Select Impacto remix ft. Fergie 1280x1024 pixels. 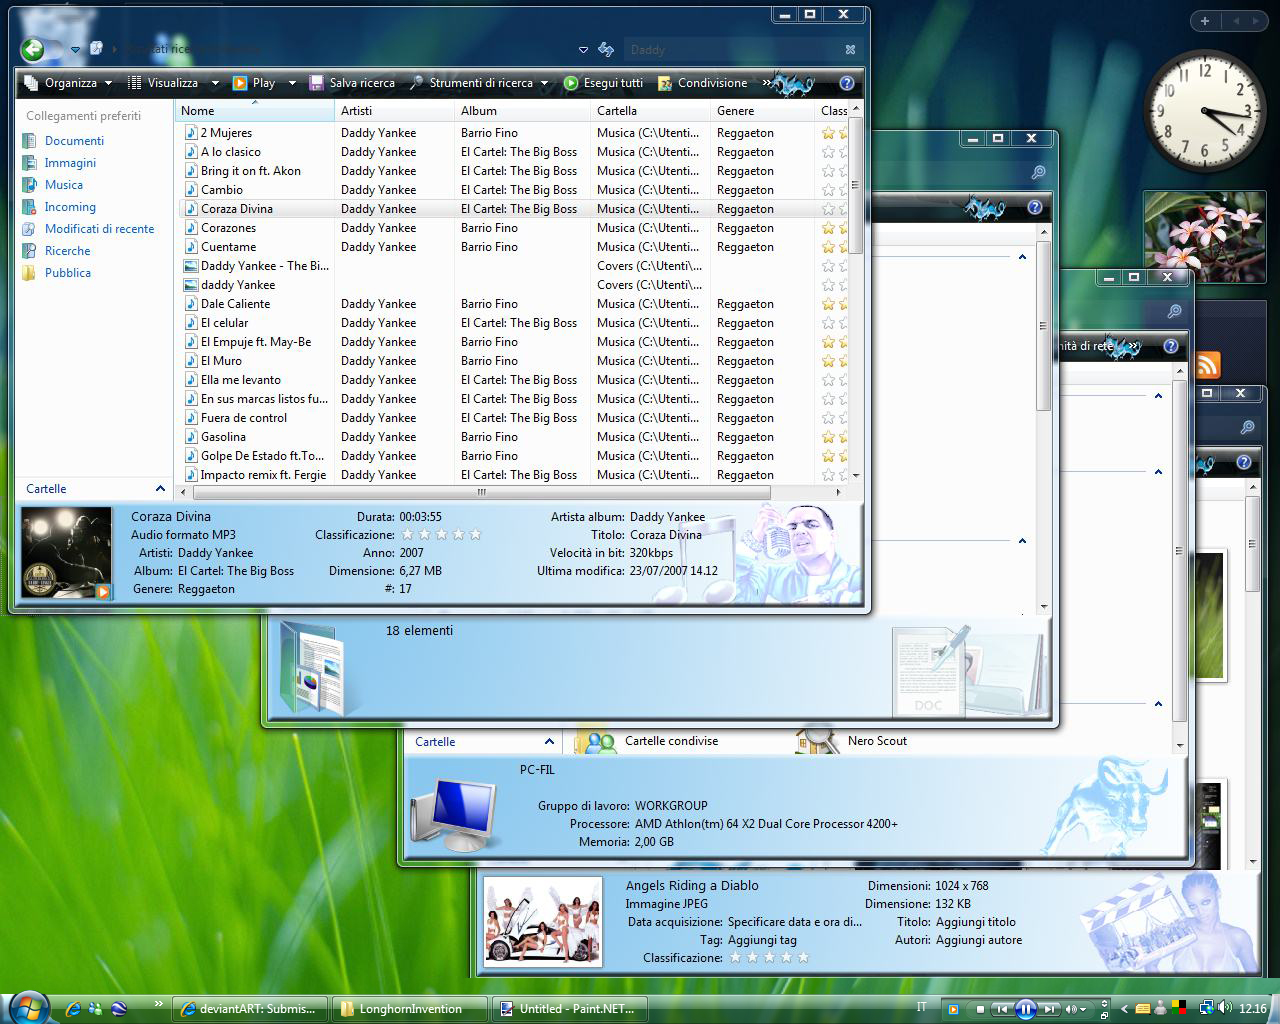coord(263,475)
